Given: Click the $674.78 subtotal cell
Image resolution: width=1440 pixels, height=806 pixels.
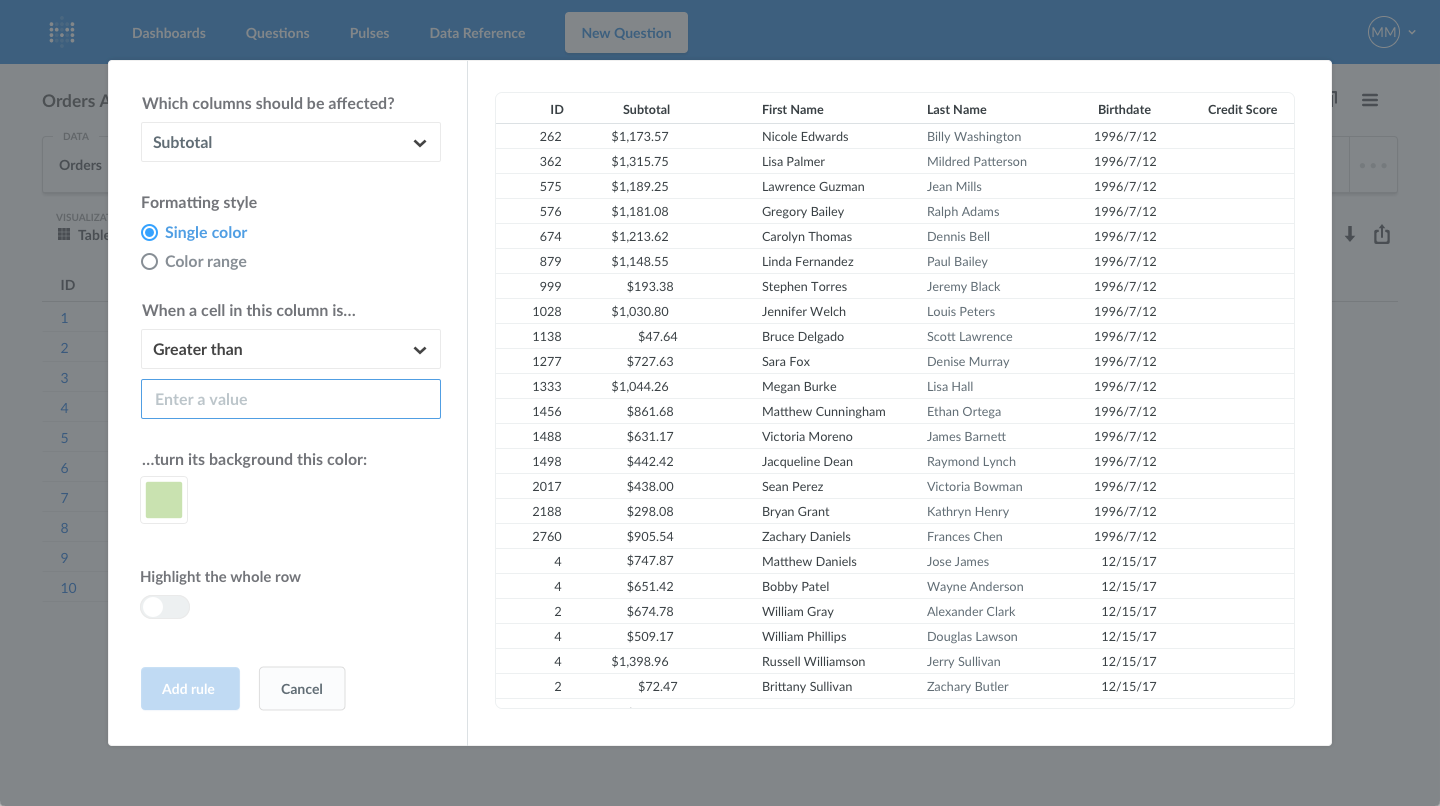Looking at the screenshot, I should (x=650, y=611).
